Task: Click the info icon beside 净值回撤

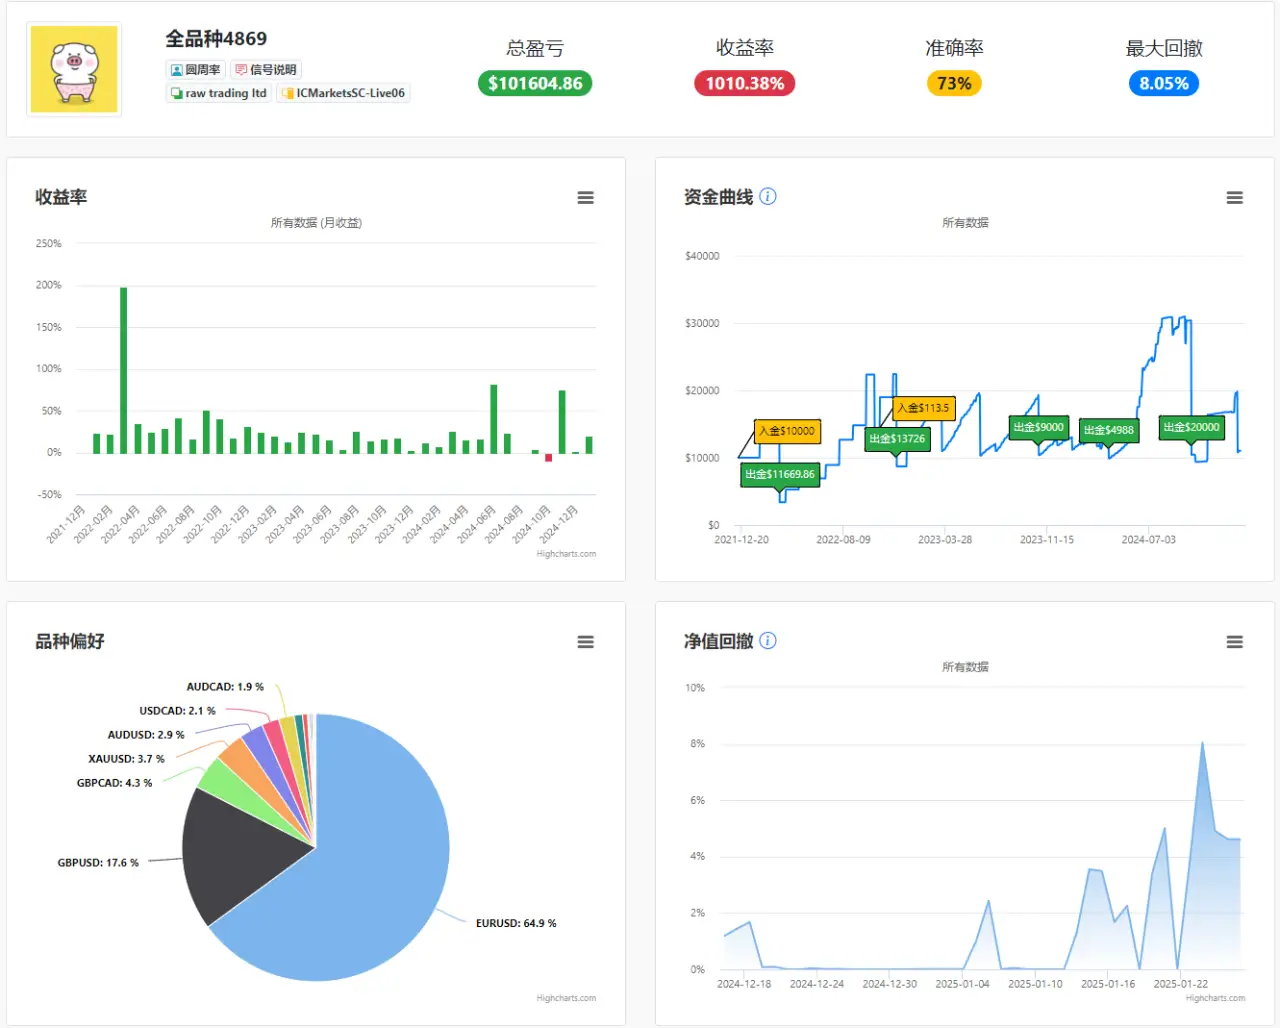Action: pyautogui.click(x=768, y=641)
